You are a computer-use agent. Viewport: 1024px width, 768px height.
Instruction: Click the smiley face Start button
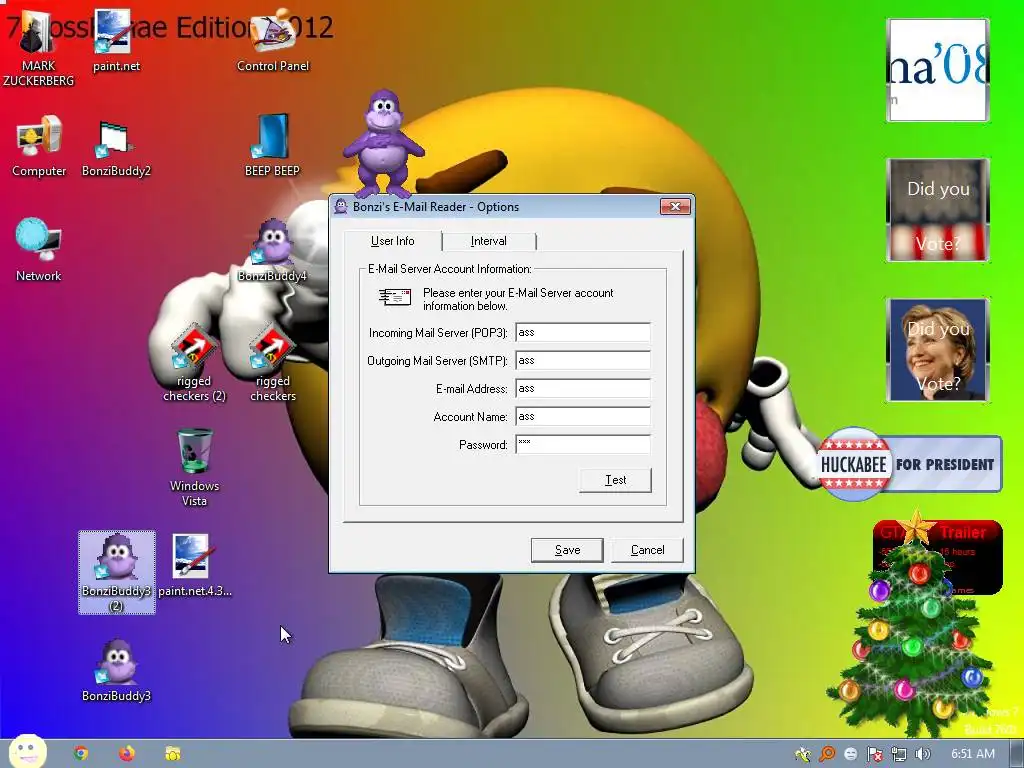27,752
